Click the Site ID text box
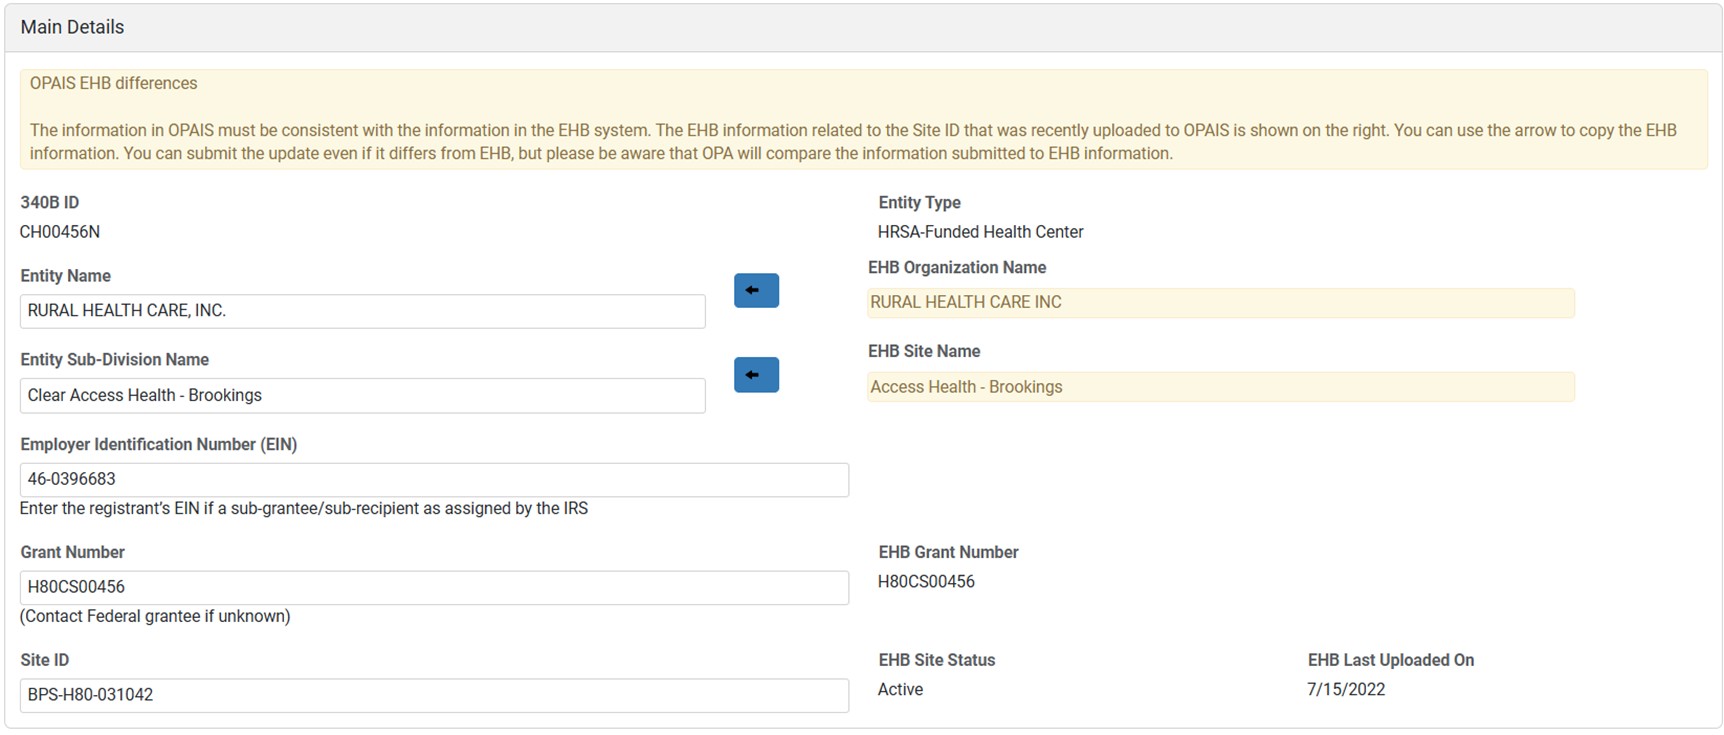1724x735 pixels. (x=434, y=696)
